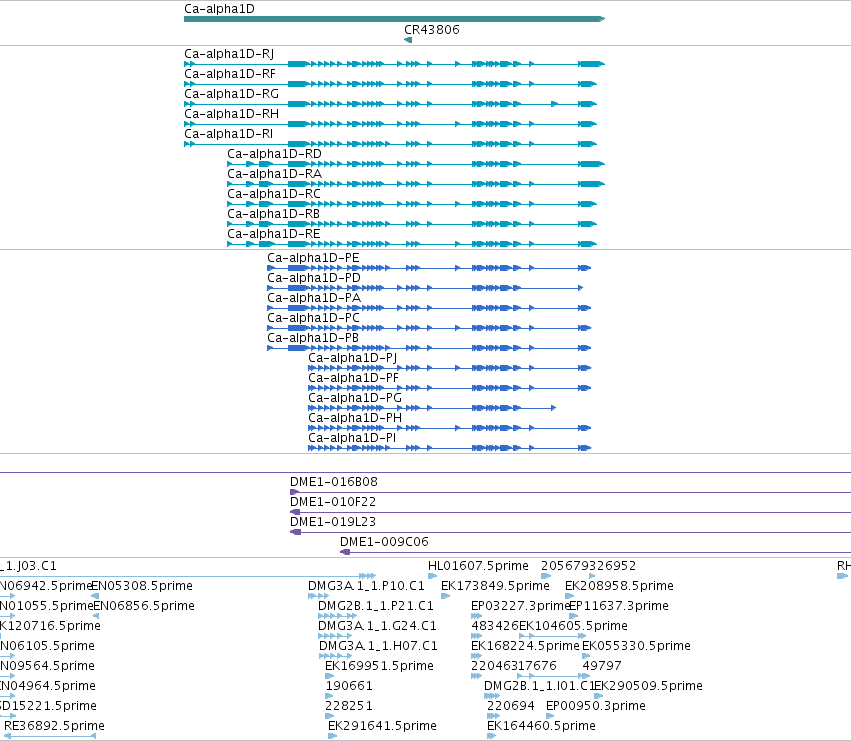Select EST EK173849.5prime label
Viewport: 851px width, 741px height.
coord(495,586)
